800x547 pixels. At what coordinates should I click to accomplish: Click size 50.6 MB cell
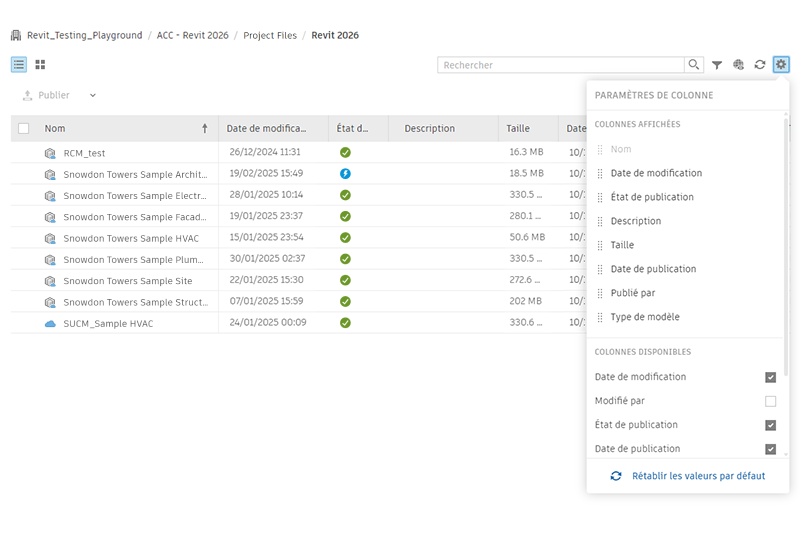(x=527, y=237)
